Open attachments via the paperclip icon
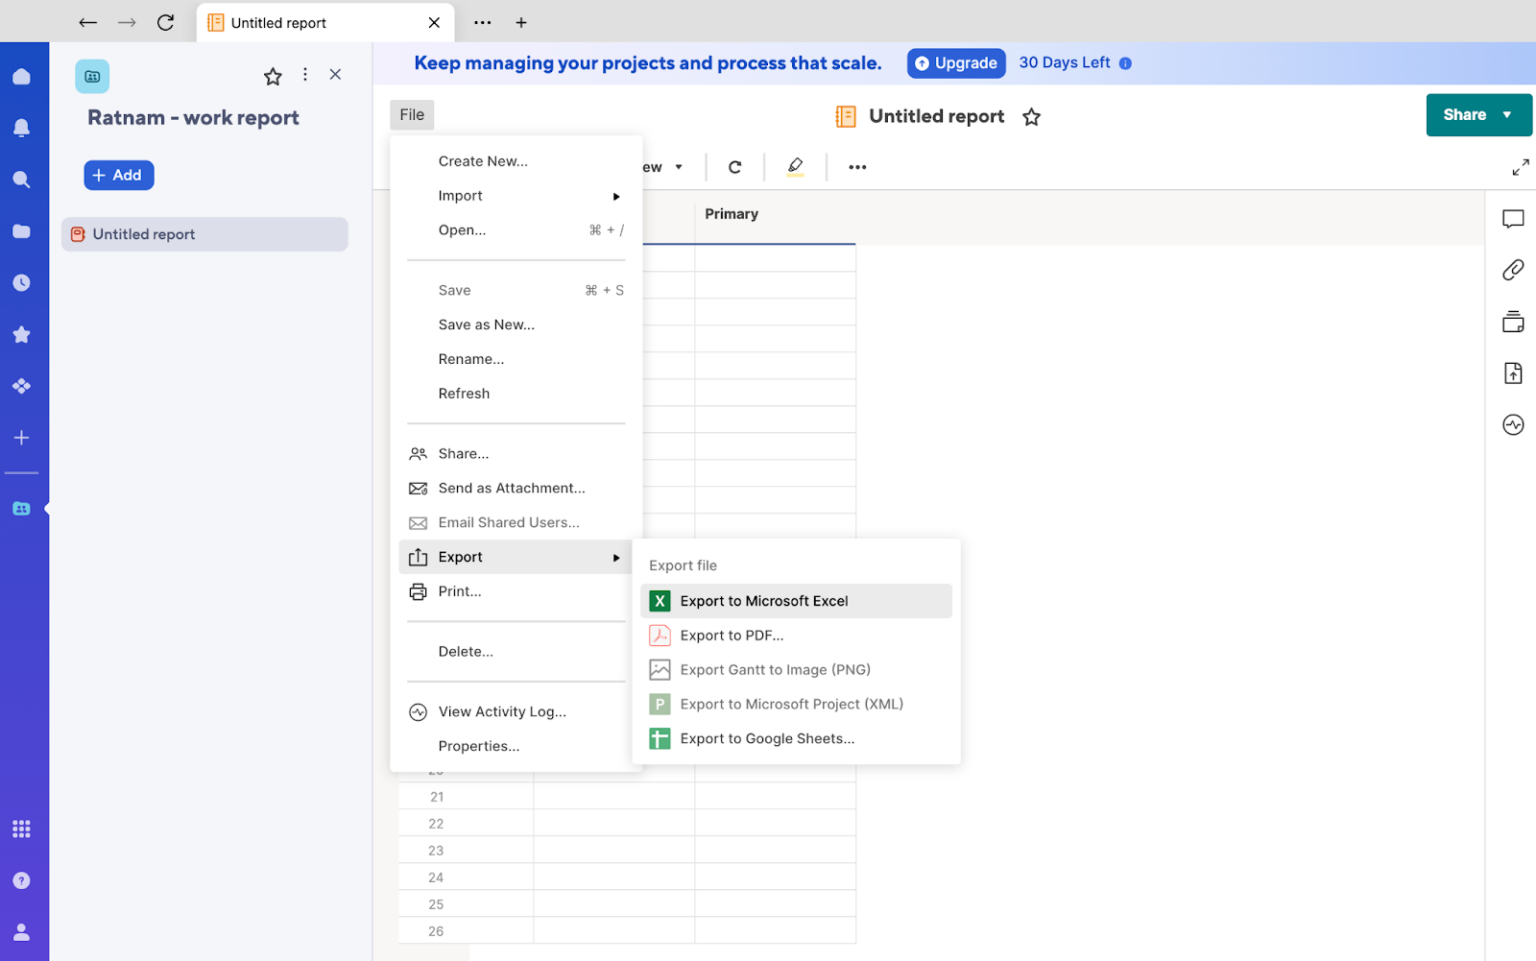1536x961 pixels. [1512, 270]
